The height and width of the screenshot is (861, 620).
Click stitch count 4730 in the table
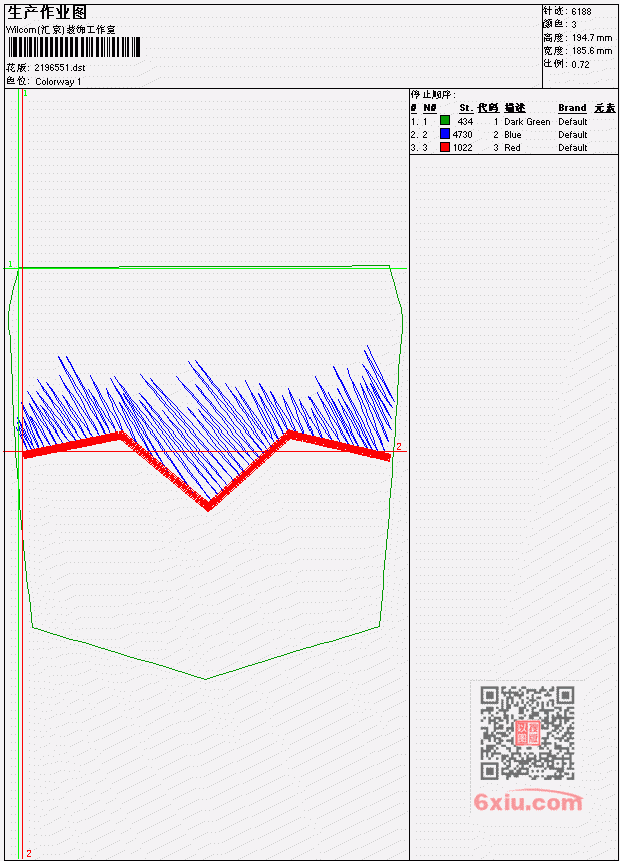pos(462,135)
